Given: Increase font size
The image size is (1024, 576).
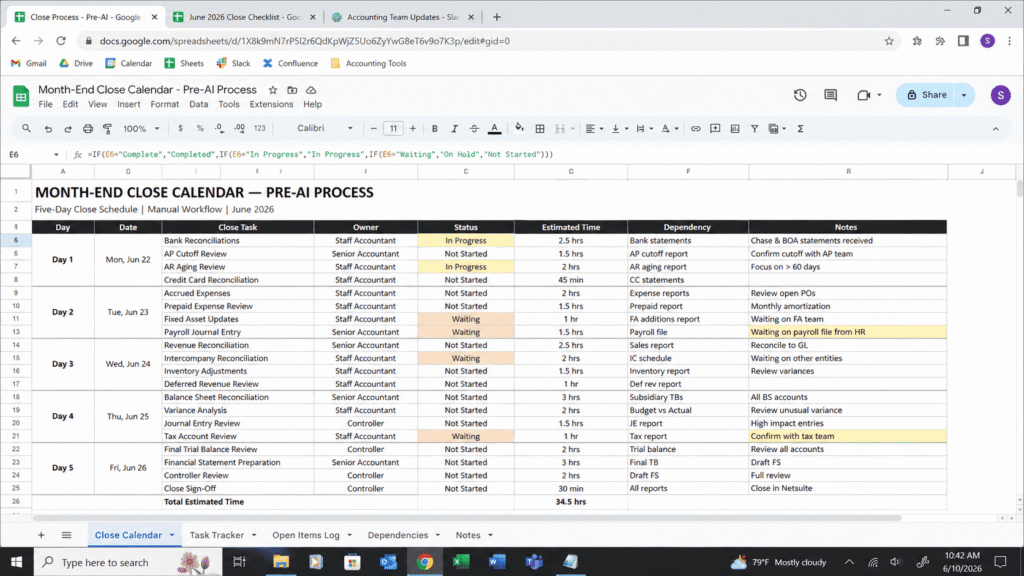Looking at the screenshot, I should pyautogui.click(x=413, y=129).
